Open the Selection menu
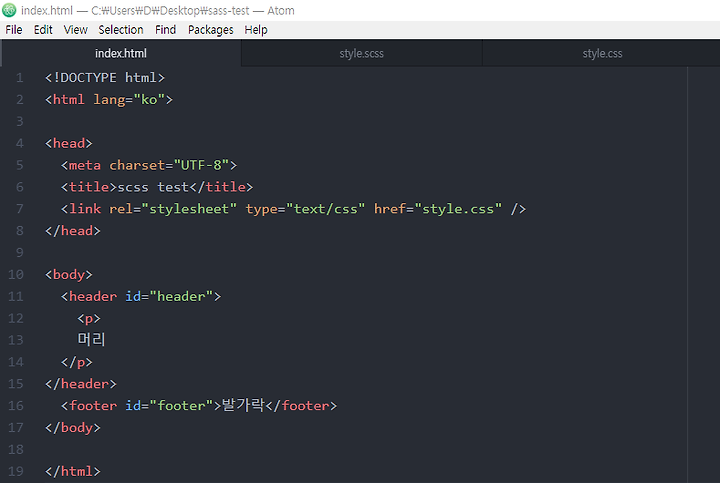 tap(121, 30)
